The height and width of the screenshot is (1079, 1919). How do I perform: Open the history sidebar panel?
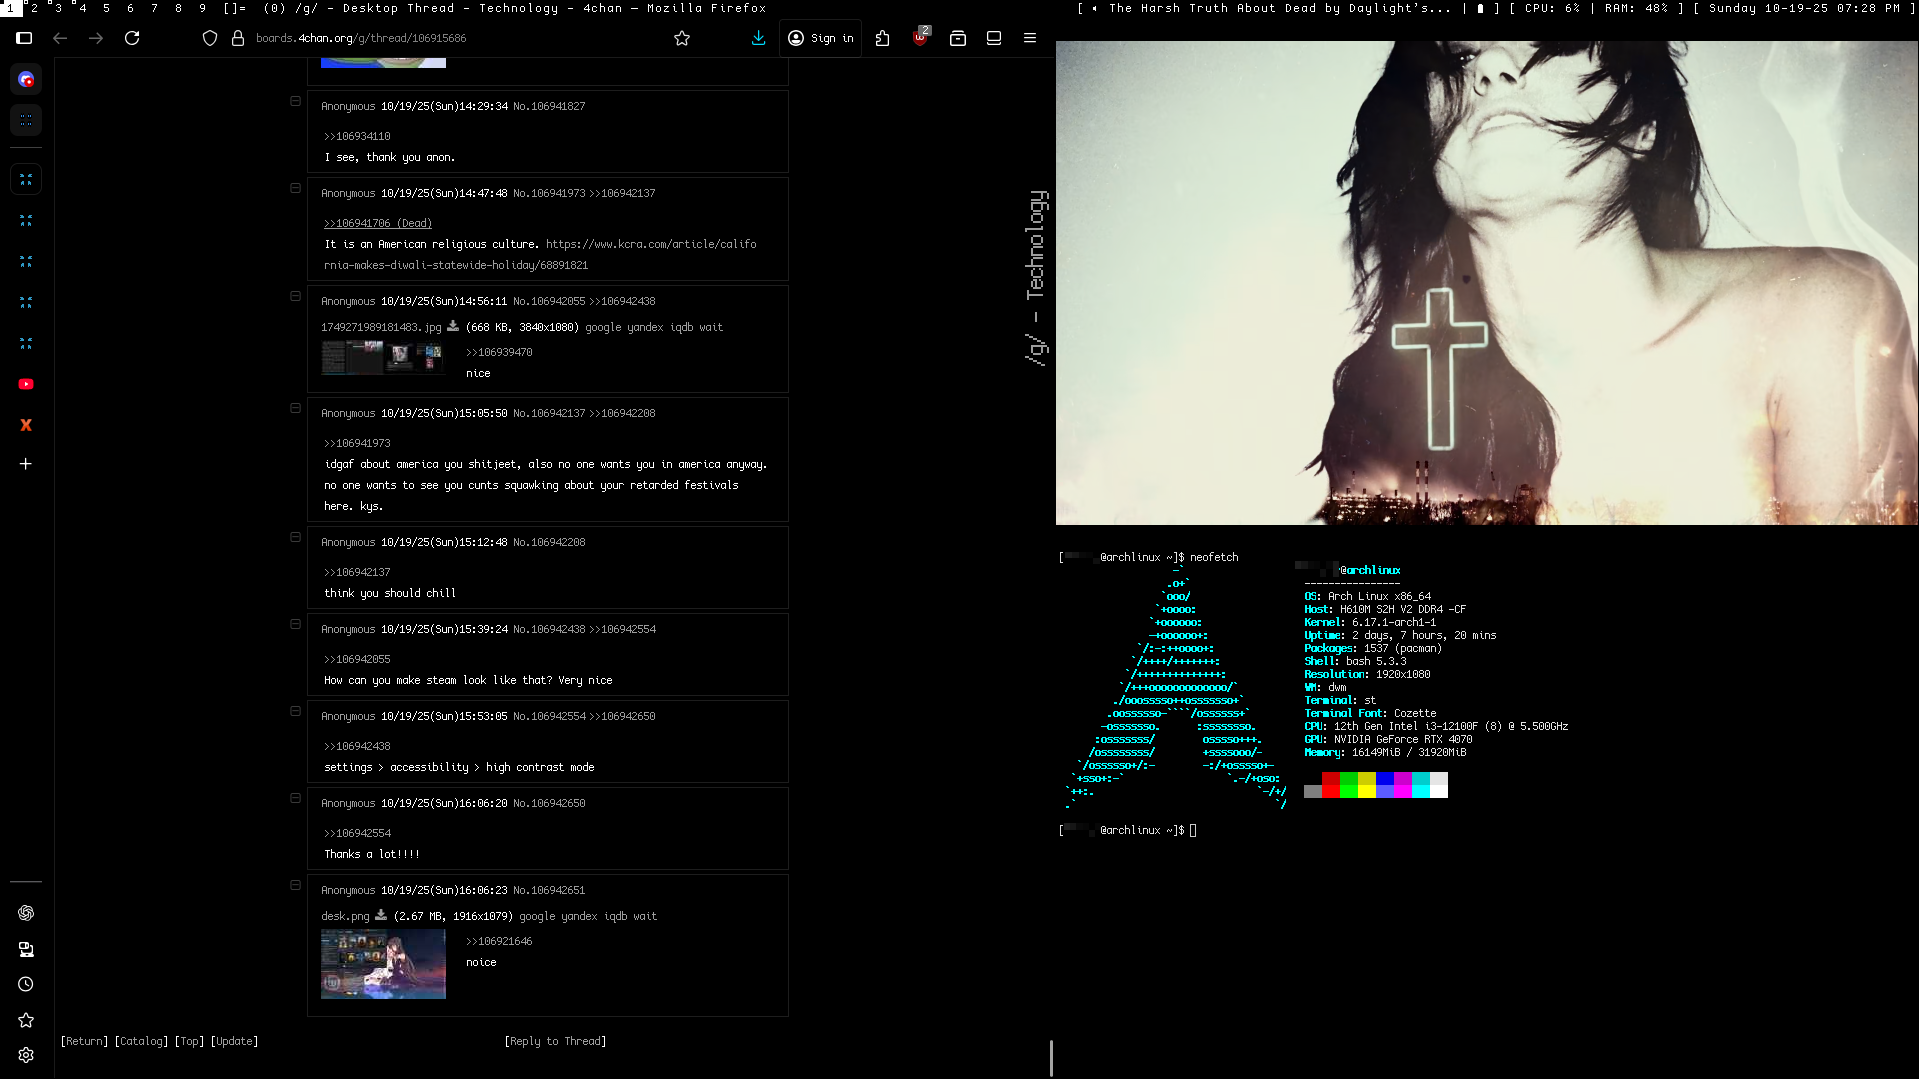pos(26,984)
